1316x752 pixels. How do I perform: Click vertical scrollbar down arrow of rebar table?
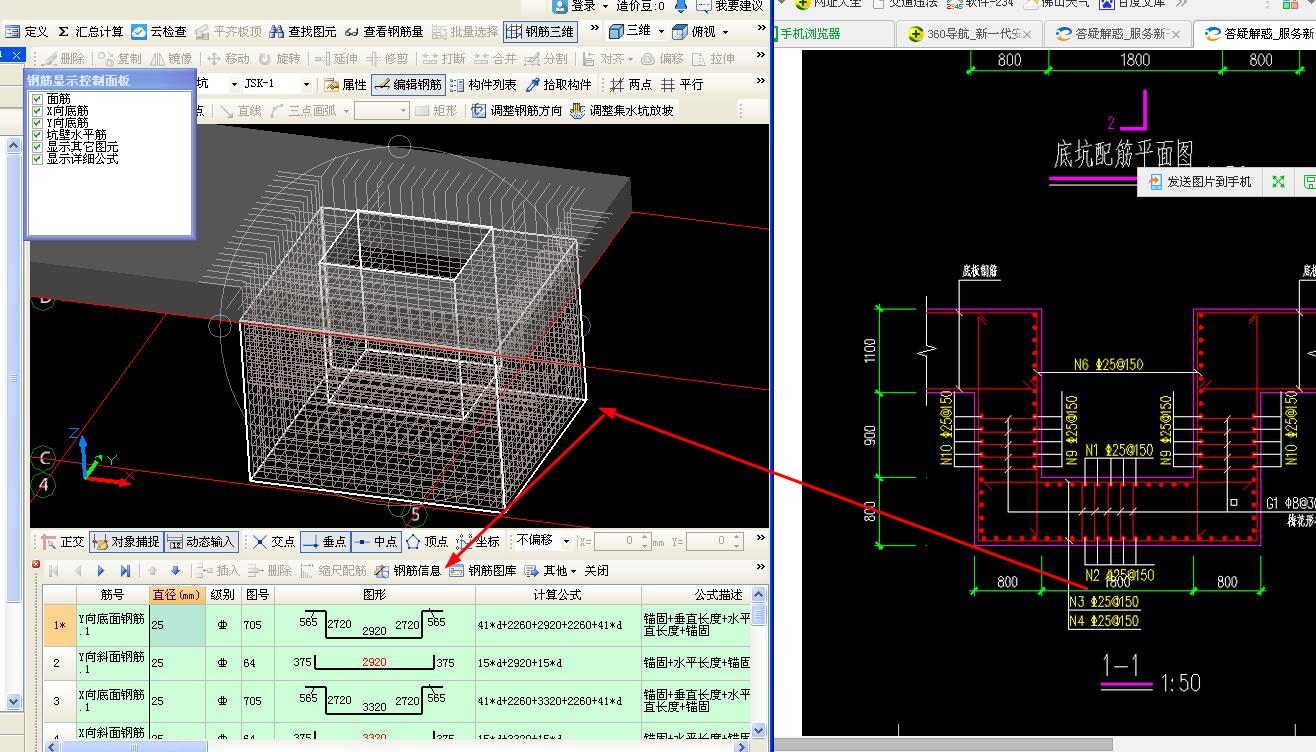[x=758, y=731]
